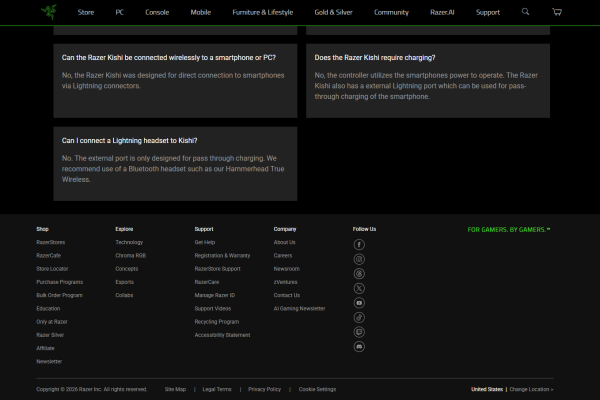Open Legal Terms link
The width and height of the screenshot is (600, 400).
(x=217, y=389)
